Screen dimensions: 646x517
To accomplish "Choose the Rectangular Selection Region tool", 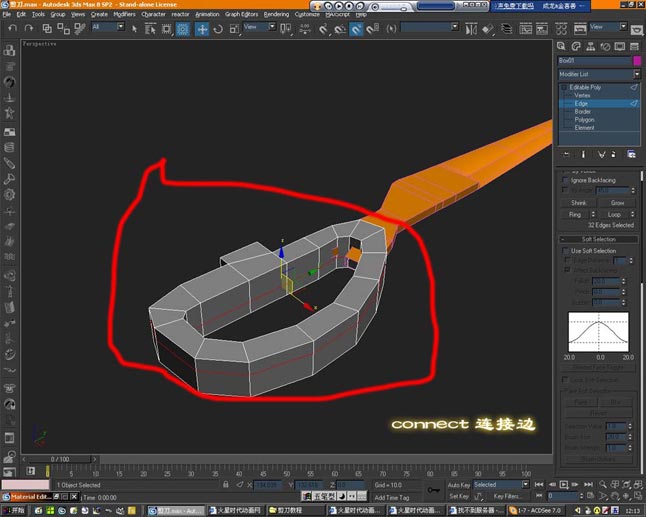I will click(166, 28).
